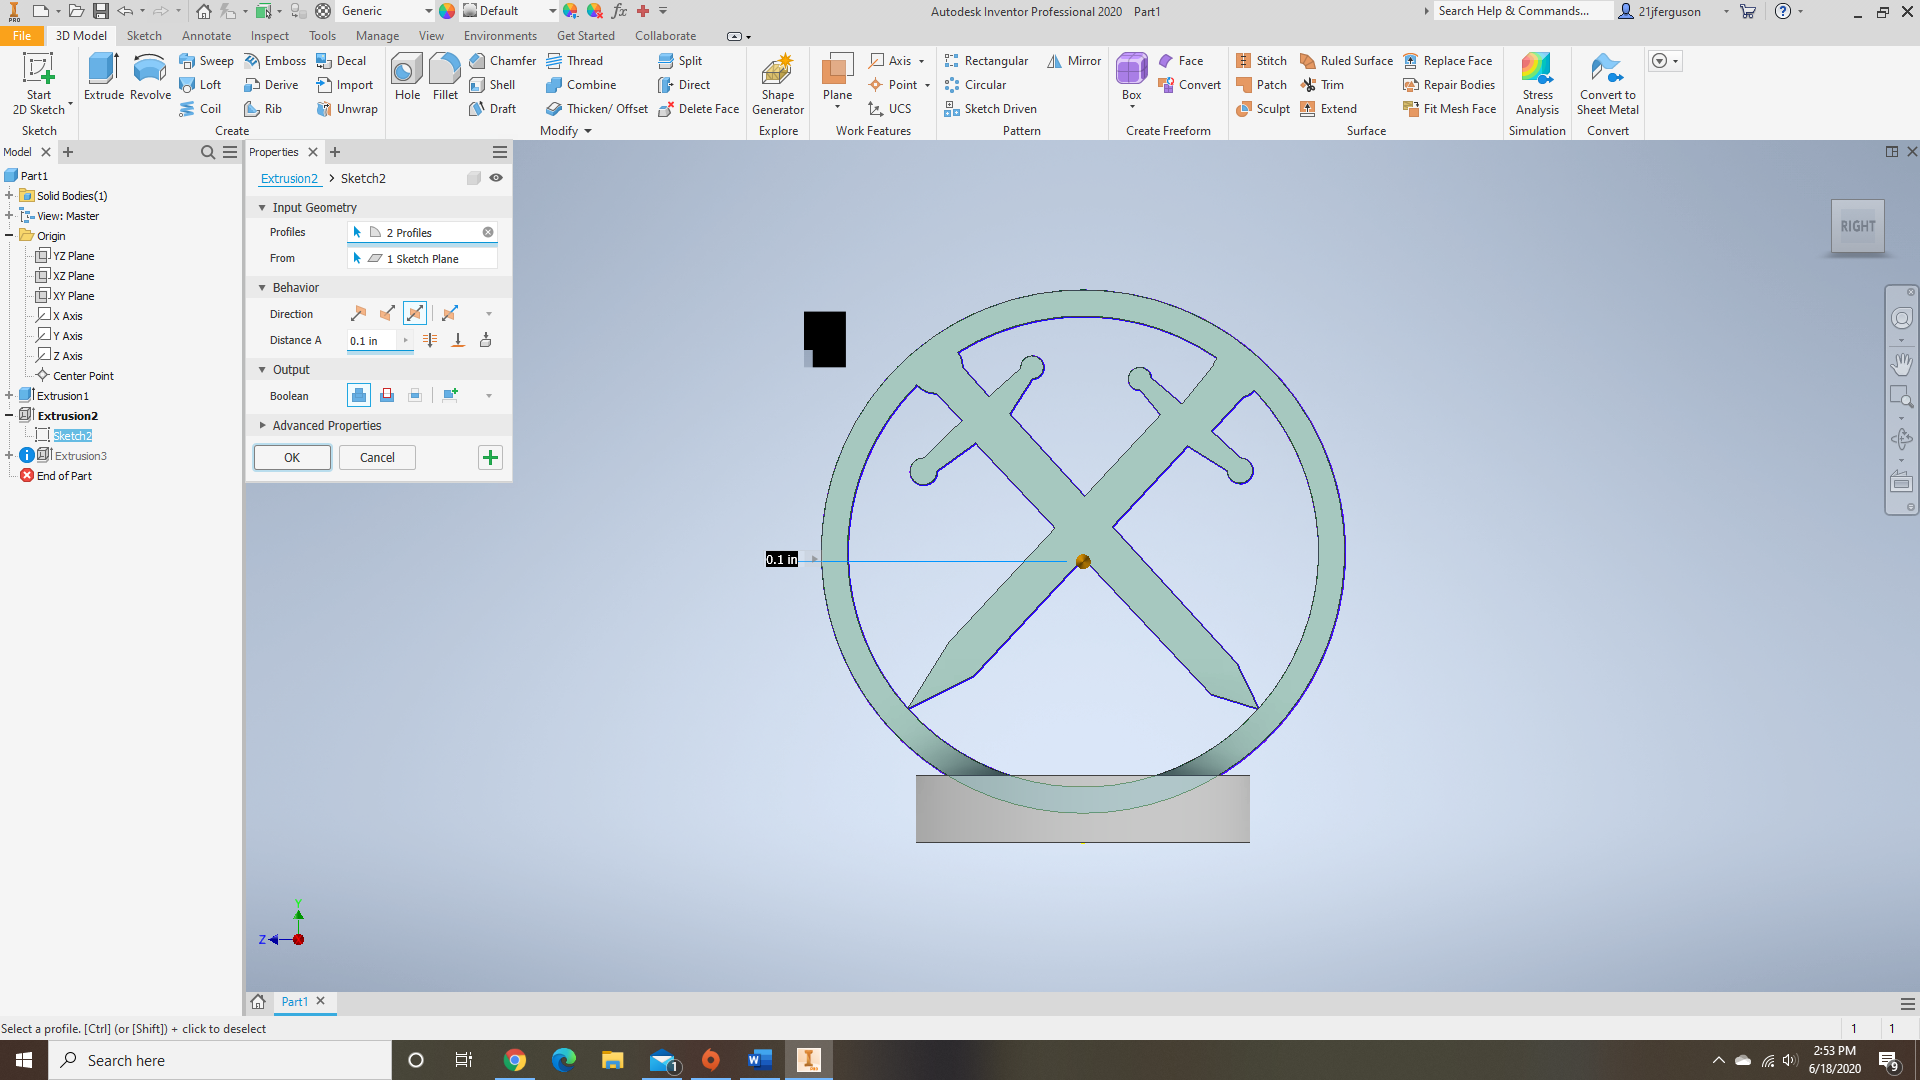Open the Inspect ribbon tab
This screenshot has width=1920, height=1080.
click(x=270, y=36)
